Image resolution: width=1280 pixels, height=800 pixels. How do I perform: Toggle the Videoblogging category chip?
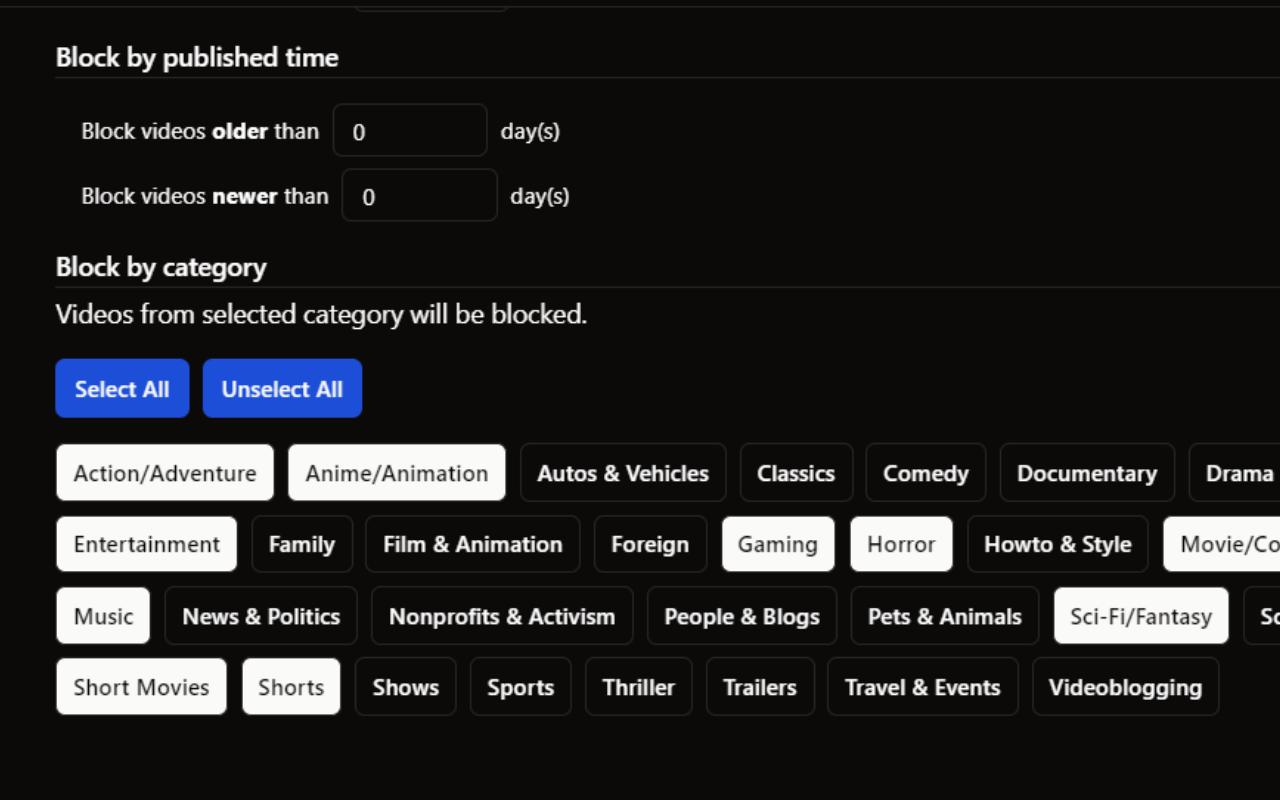point(1125,687)
